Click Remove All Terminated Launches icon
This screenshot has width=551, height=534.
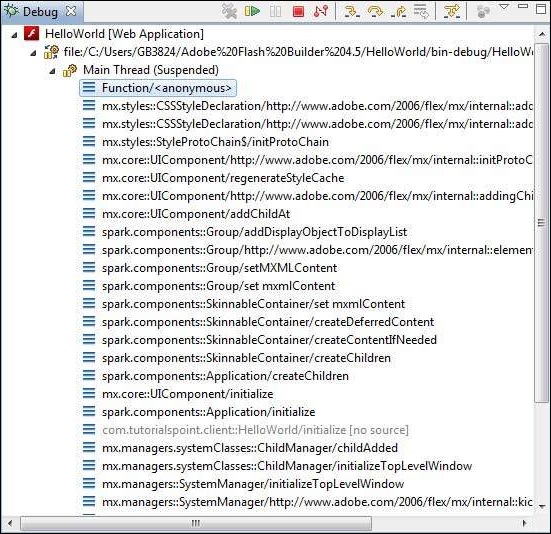point(229,11)
